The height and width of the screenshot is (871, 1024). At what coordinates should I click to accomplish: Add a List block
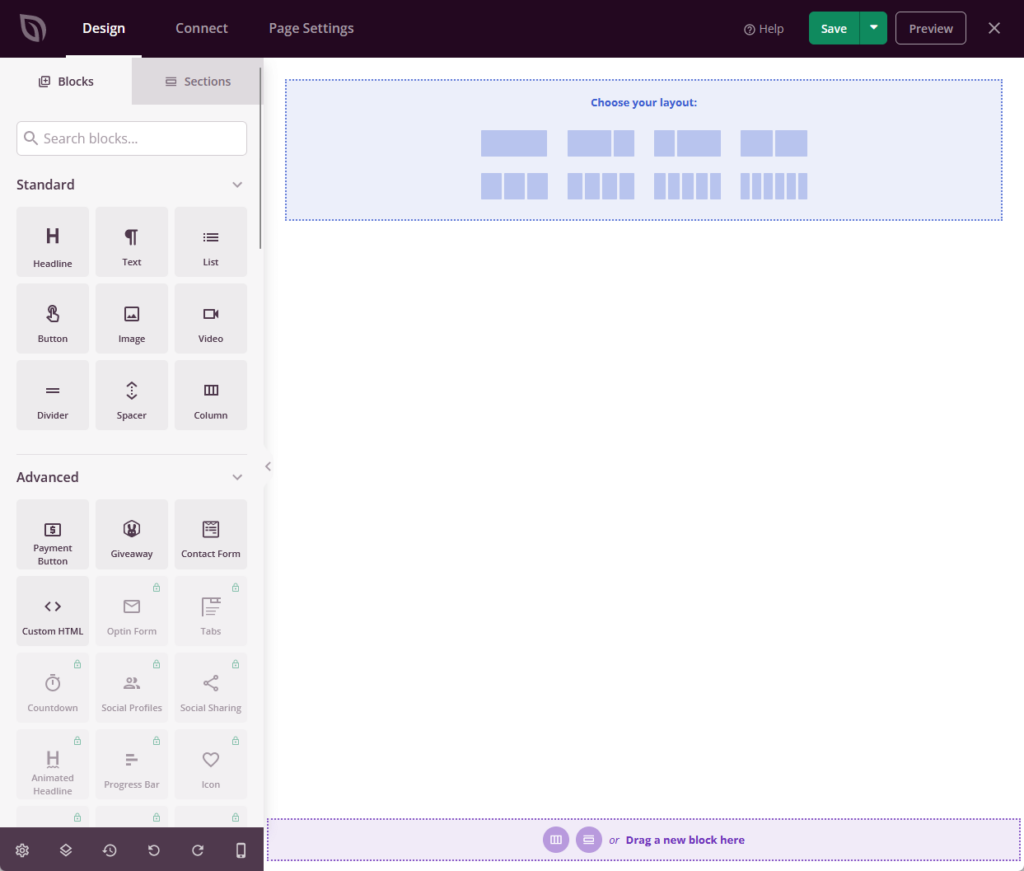pyautogui.click(x=210, y=242)
